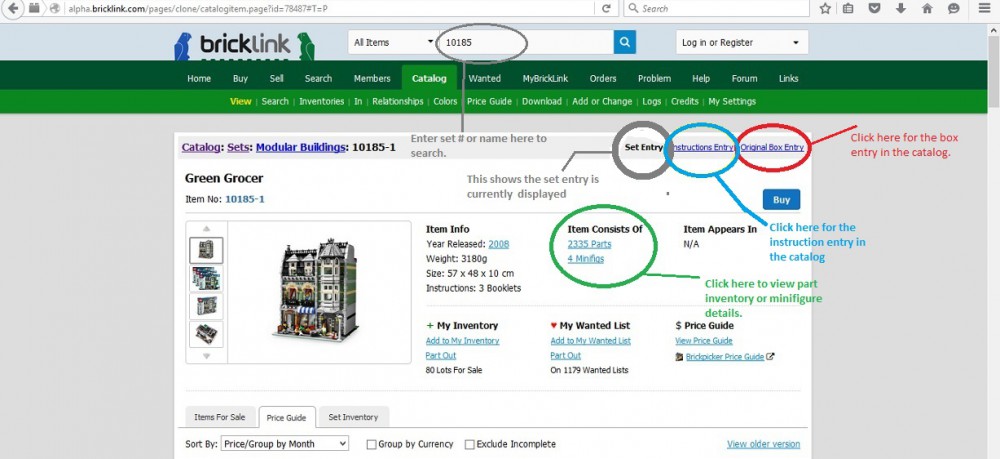This screenshot has height=459, width=1000.
Task: Select the Colors submenu link
Action: (x=445, y=101)
